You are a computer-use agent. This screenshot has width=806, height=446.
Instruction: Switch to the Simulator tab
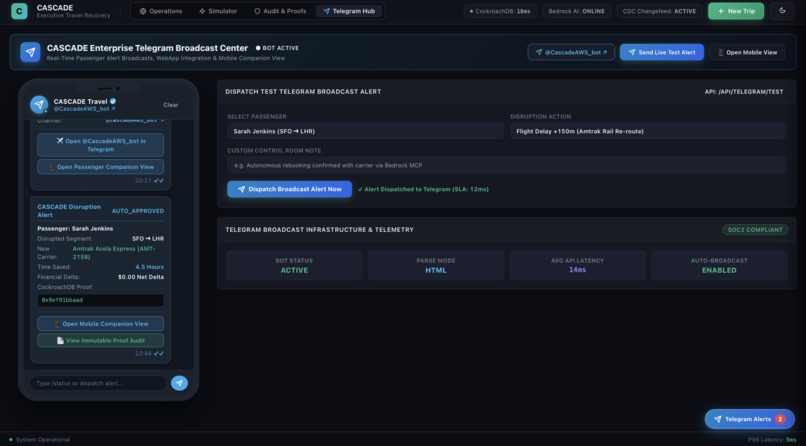pyautogui.click(x=218, y=11)
